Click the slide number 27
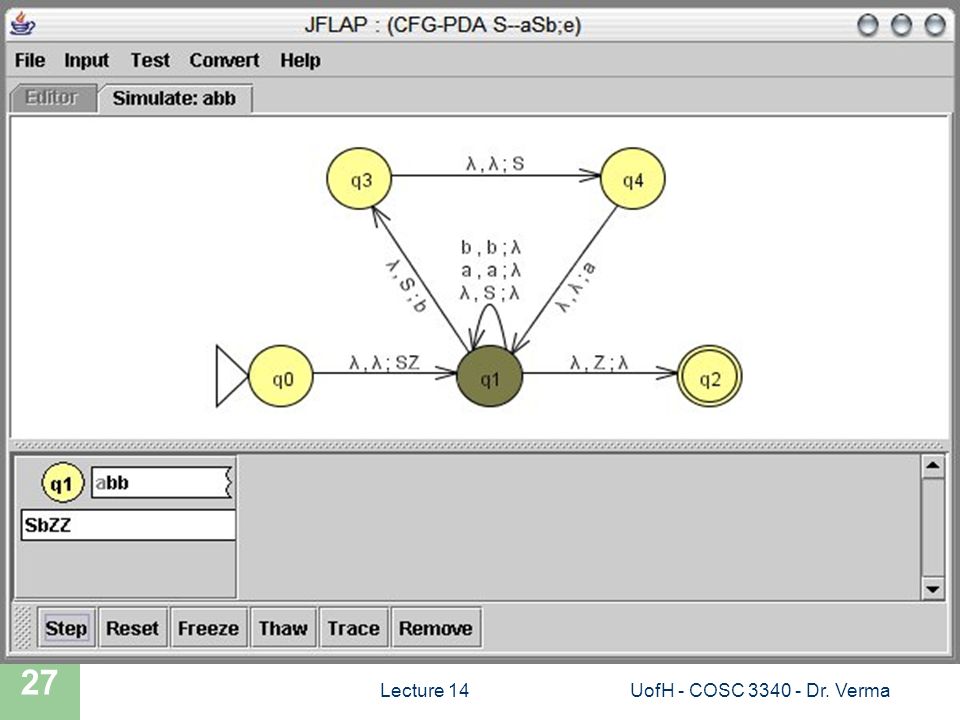This screenshot has height=720, width=960. [x=39, y=683]
